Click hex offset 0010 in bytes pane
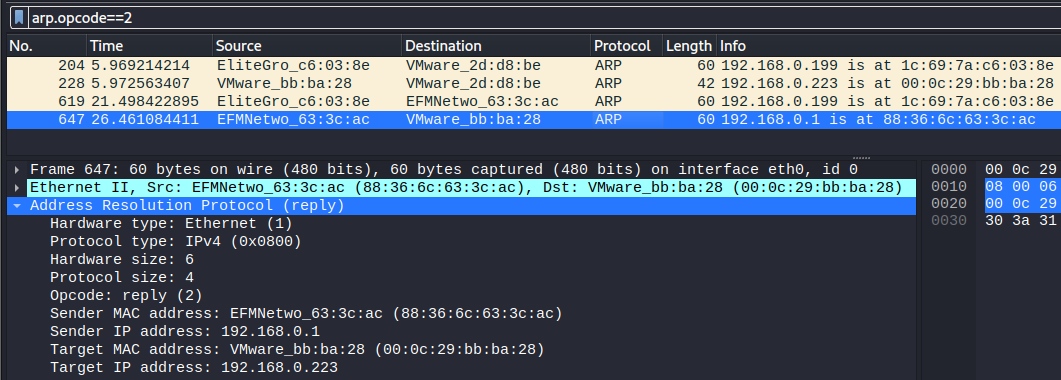Viewport: 1061px width, 380px height. coord(949,187)
